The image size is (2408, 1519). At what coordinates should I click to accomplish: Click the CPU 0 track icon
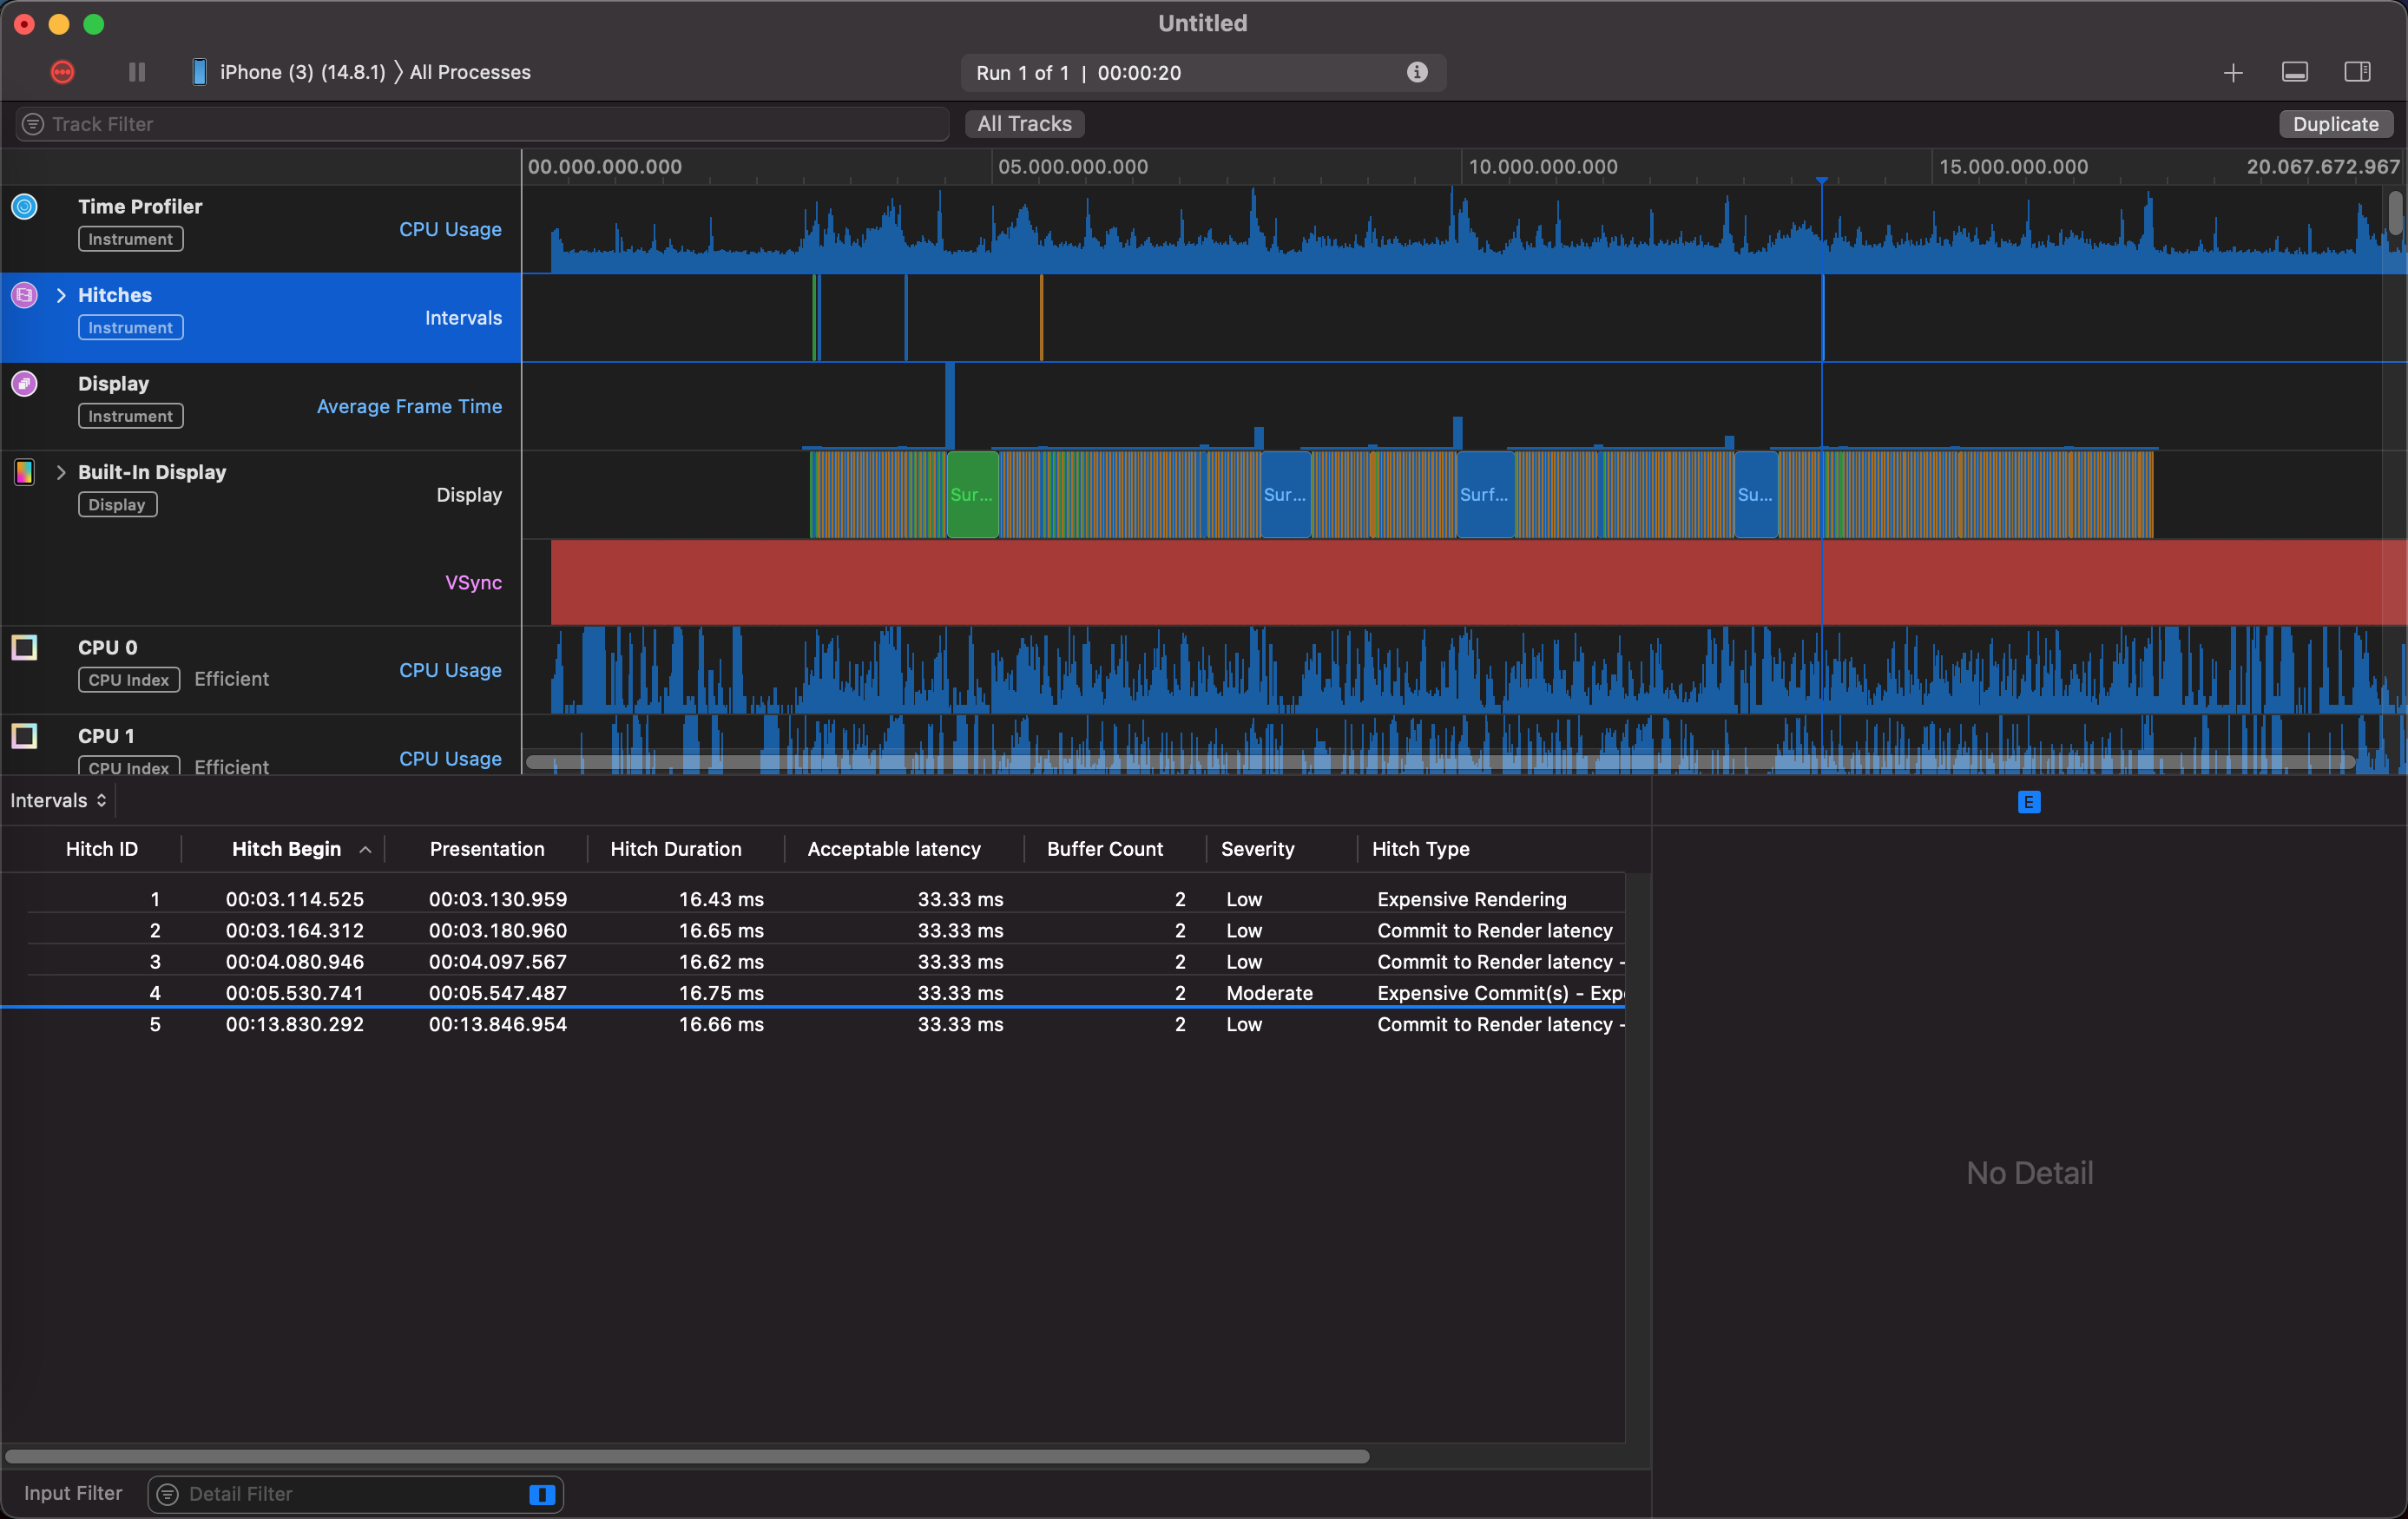pyautogui.click(x=24, y=648)
